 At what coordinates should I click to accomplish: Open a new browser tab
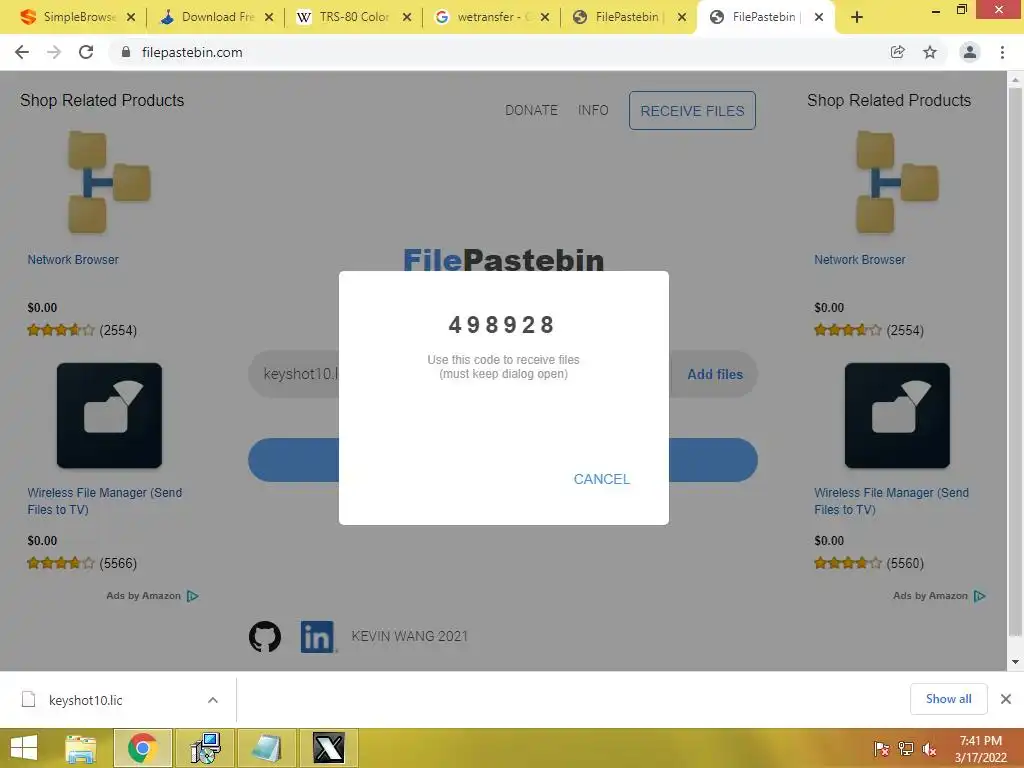857,18
